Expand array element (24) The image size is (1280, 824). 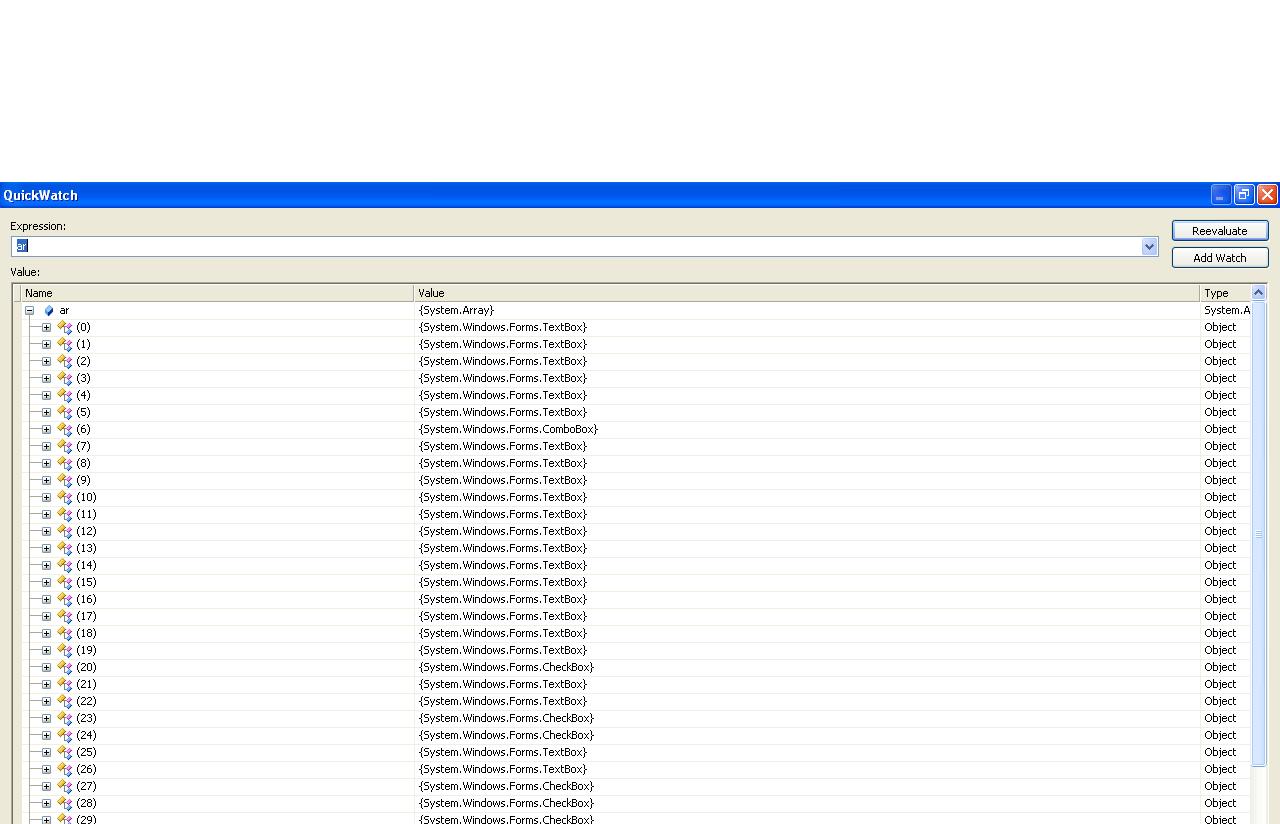coord(46,736)
